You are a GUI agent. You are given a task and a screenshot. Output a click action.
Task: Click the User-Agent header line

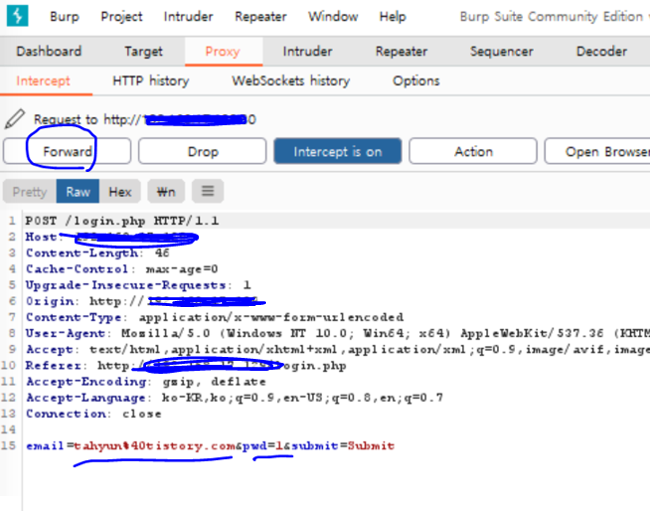click(x=337, y=333)
